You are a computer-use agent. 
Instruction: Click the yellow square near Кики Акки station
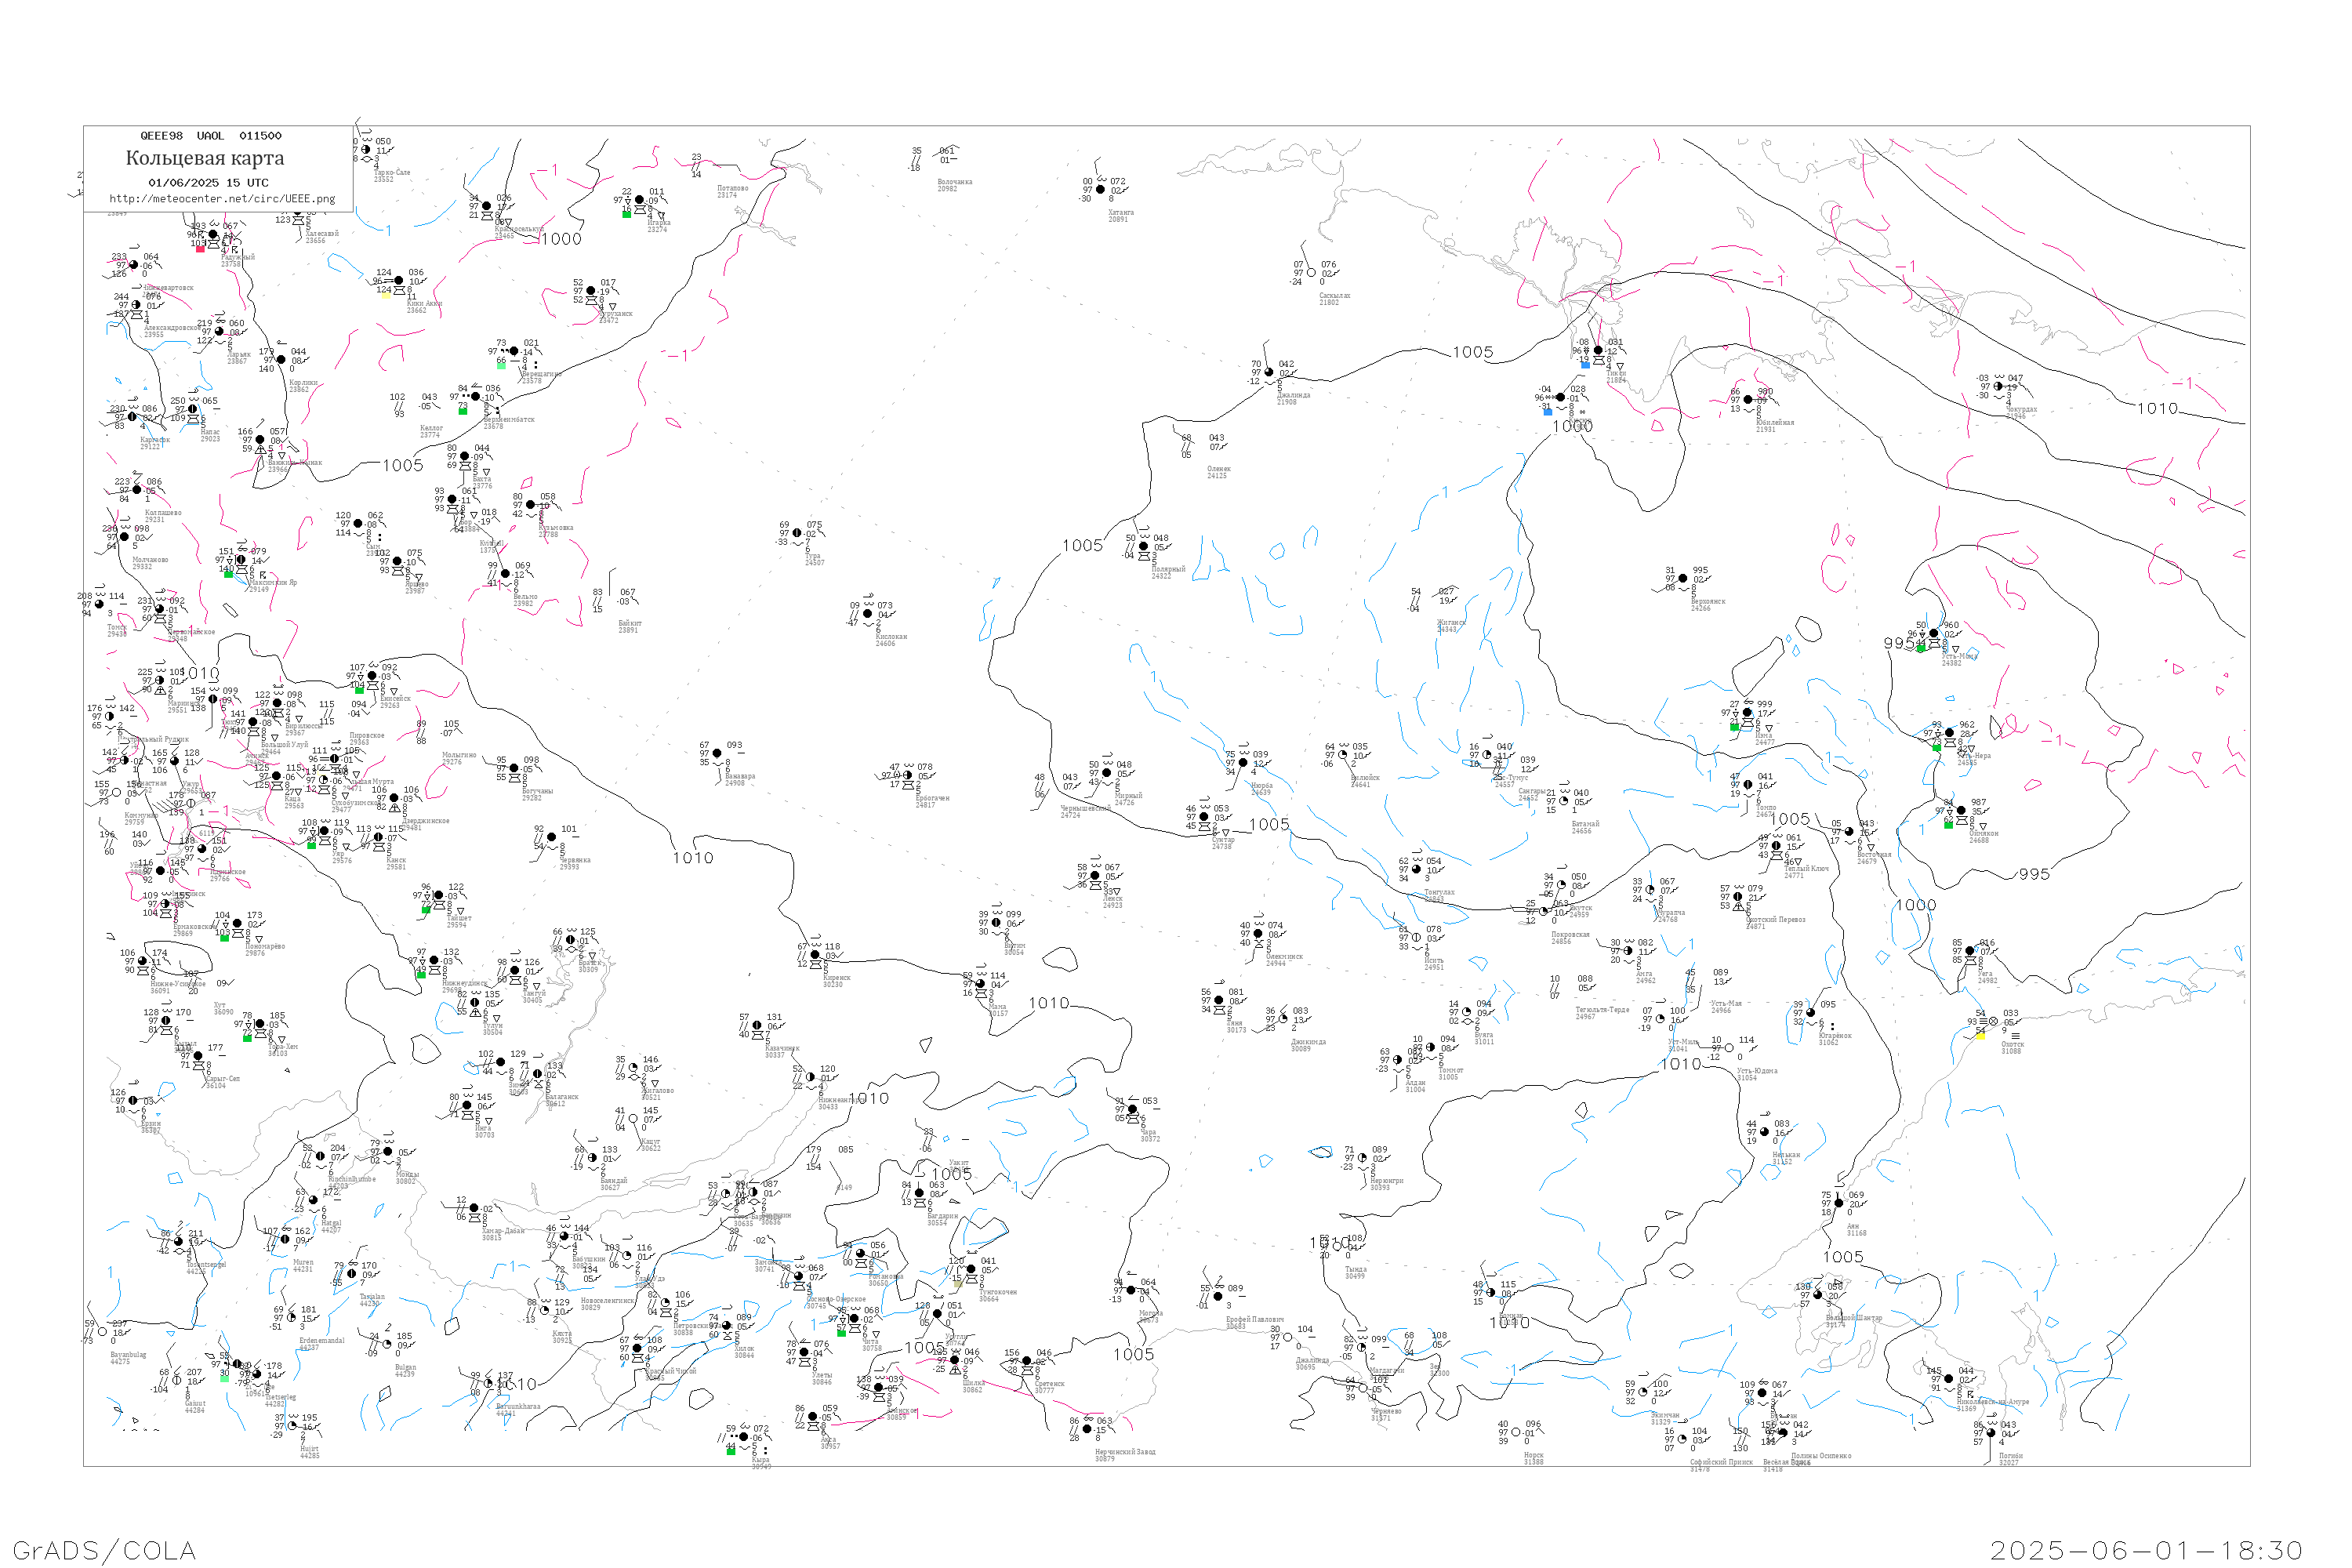(386, 295)
